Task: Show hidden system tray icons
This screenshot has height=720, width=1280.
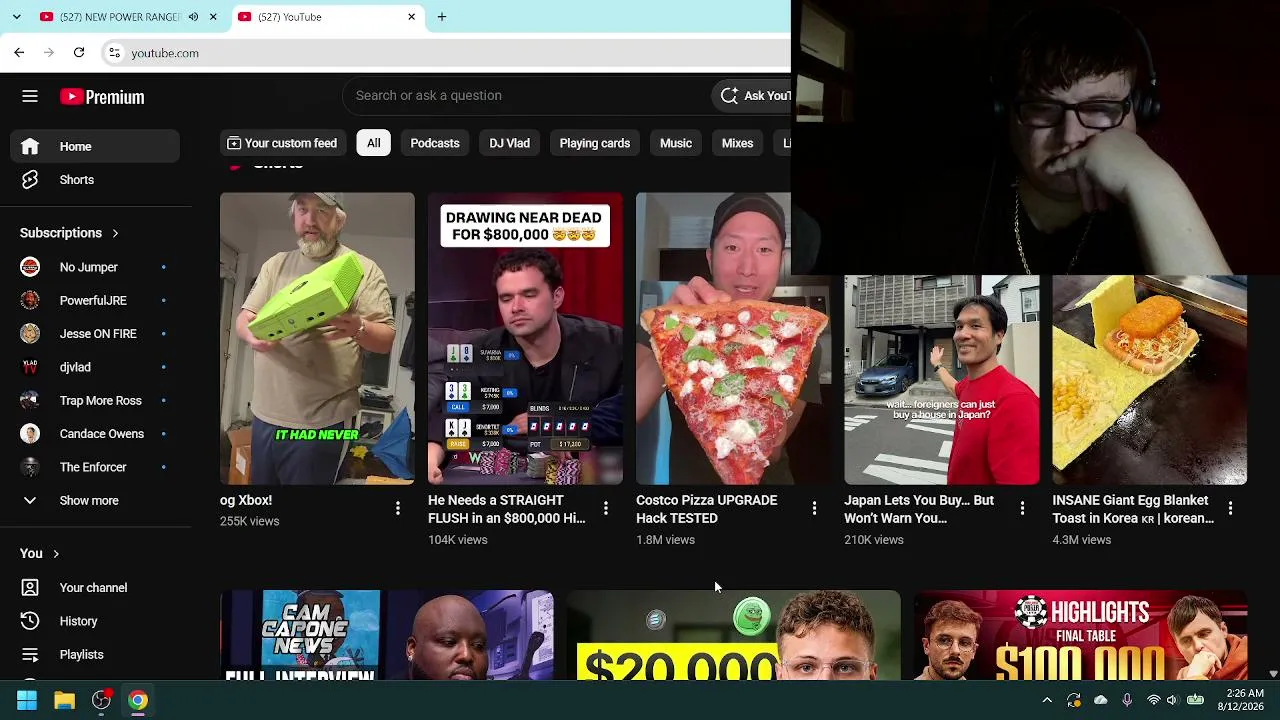Action: [x=1047, y=700]
